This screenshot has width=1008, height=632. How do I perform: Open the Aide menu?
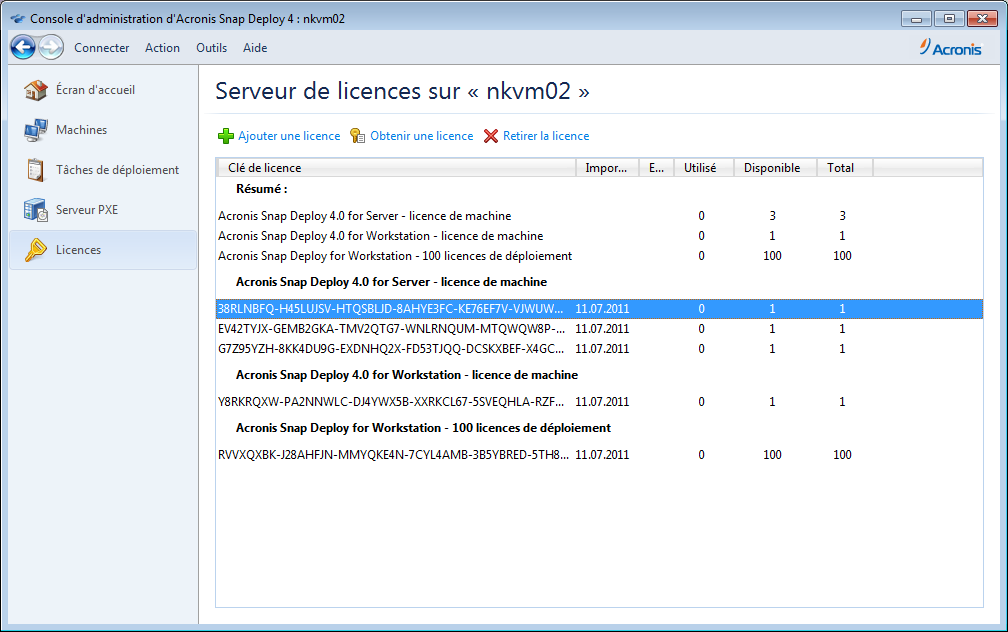(255, 48)
